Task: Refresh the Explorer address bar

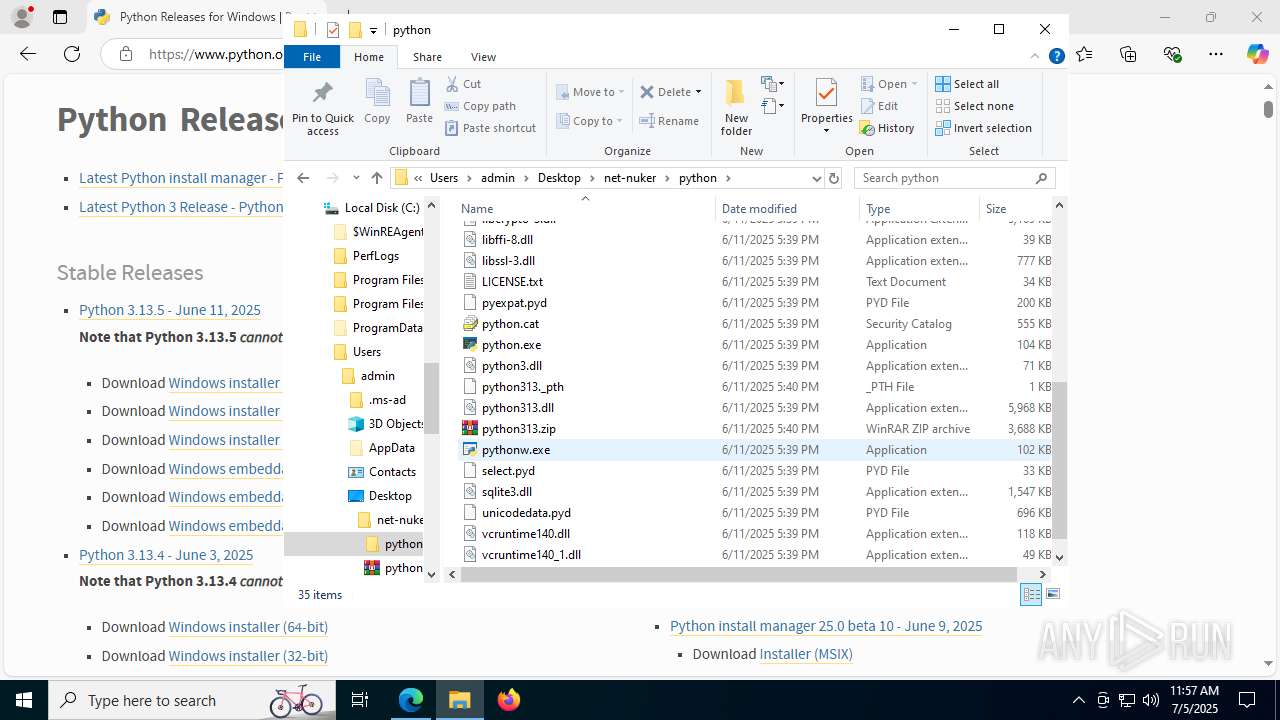Action: click(834, 178)
